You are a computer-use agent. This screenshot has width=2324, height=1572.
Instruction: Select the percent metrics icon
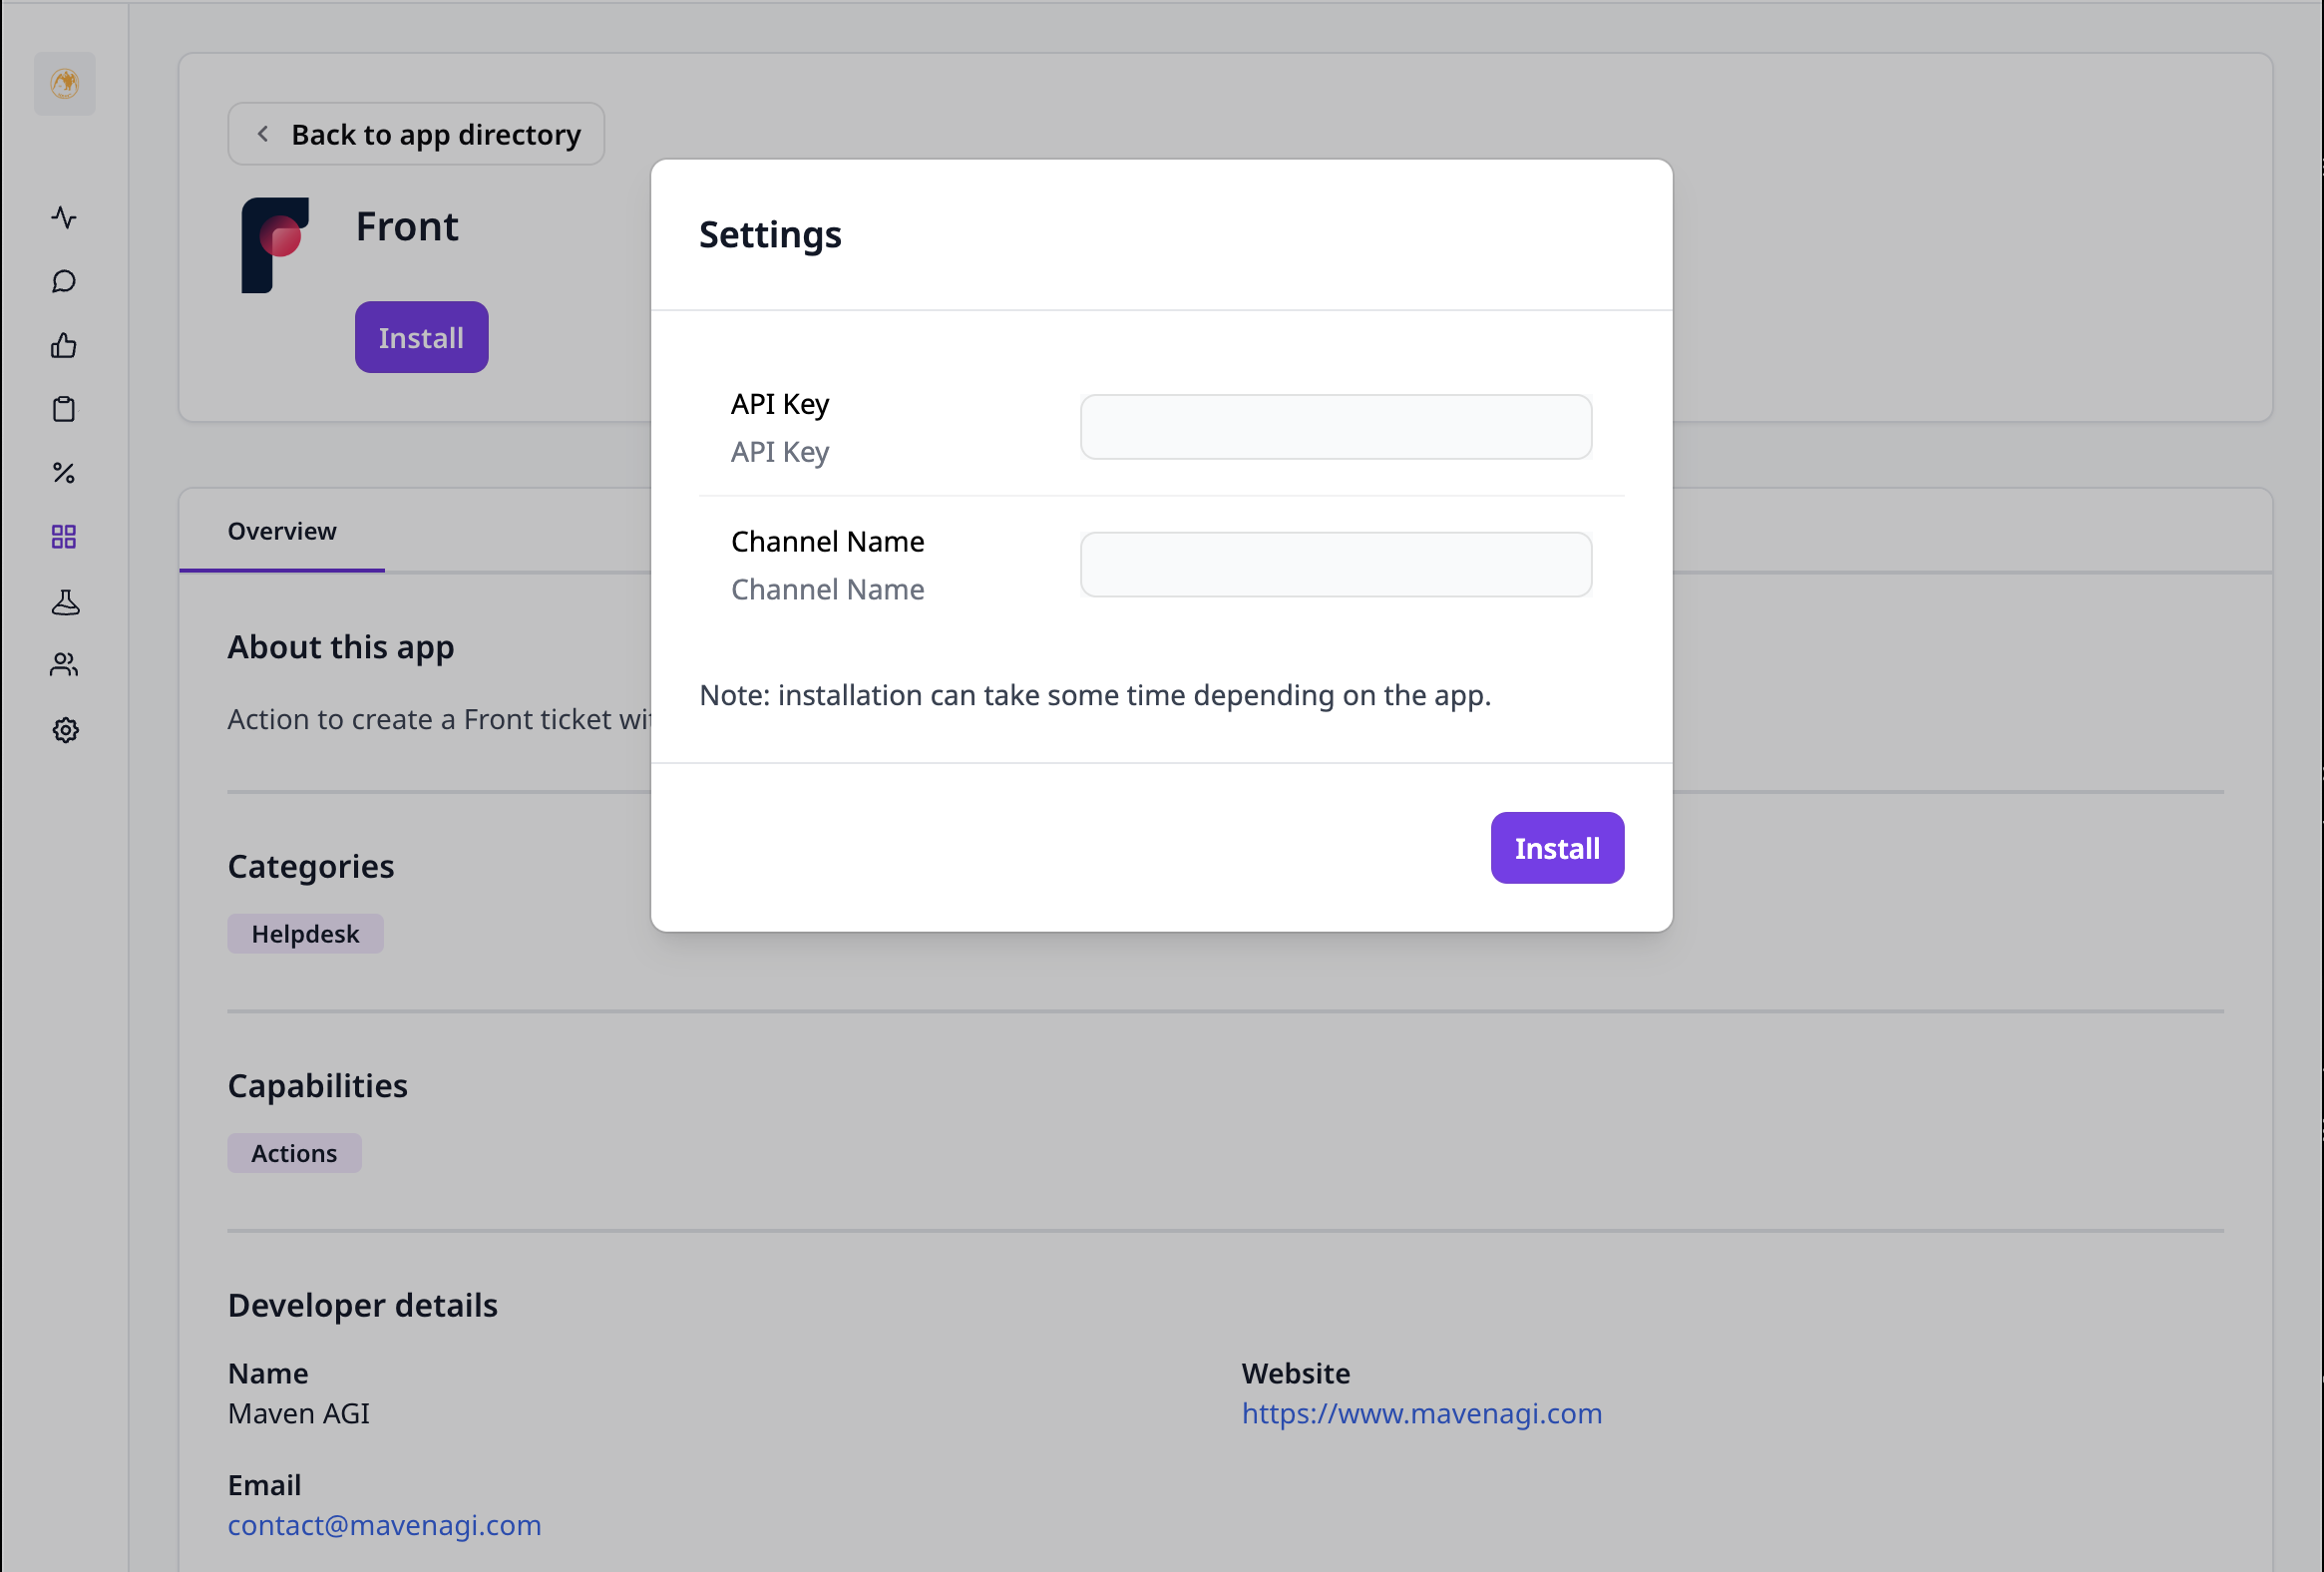click(x=64, y=473)
